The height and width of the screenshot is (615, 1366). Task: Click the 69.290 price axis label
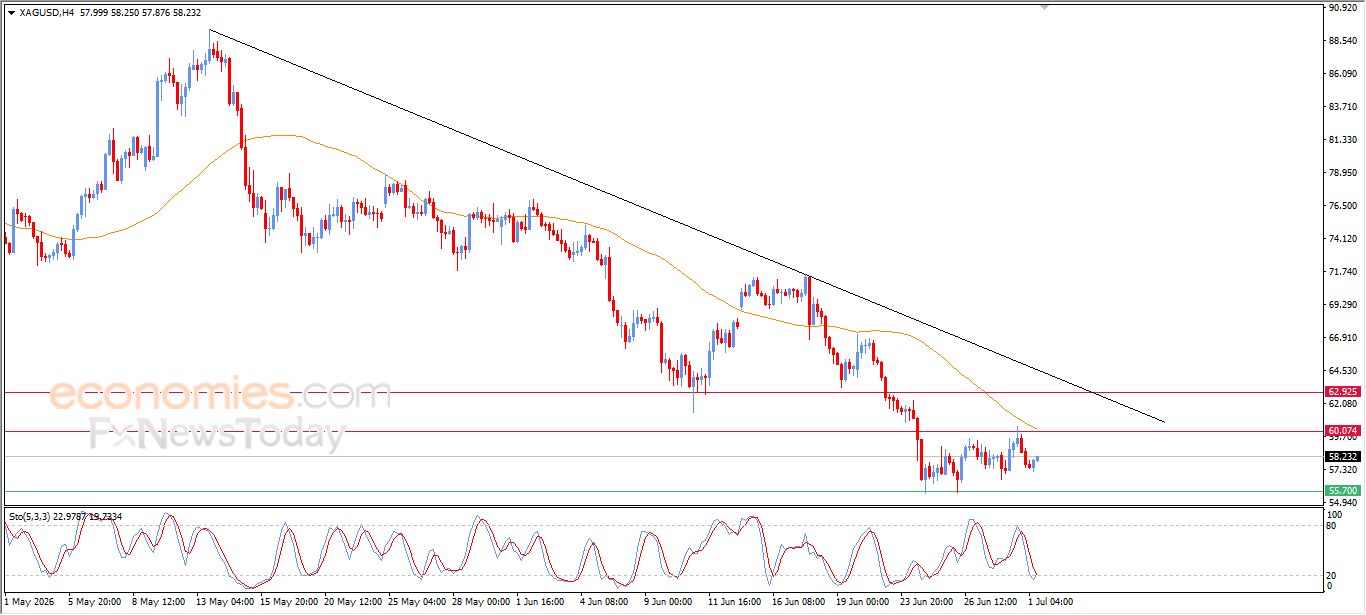point(1342,305)
